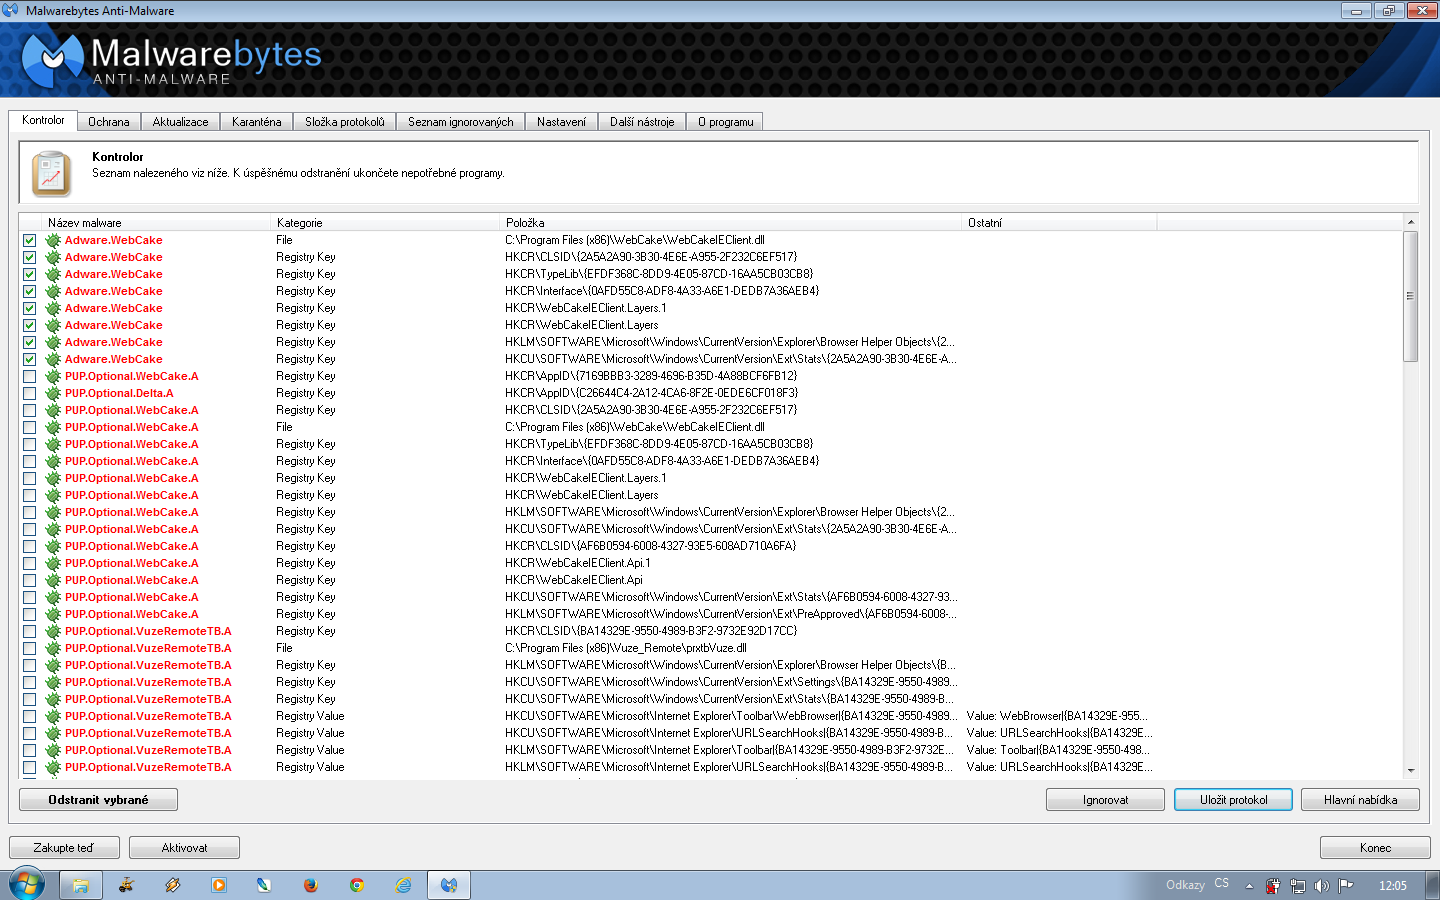1440x900 pixels.
Task: Show hidden tray icons arrow
Action: point(1249,886)
